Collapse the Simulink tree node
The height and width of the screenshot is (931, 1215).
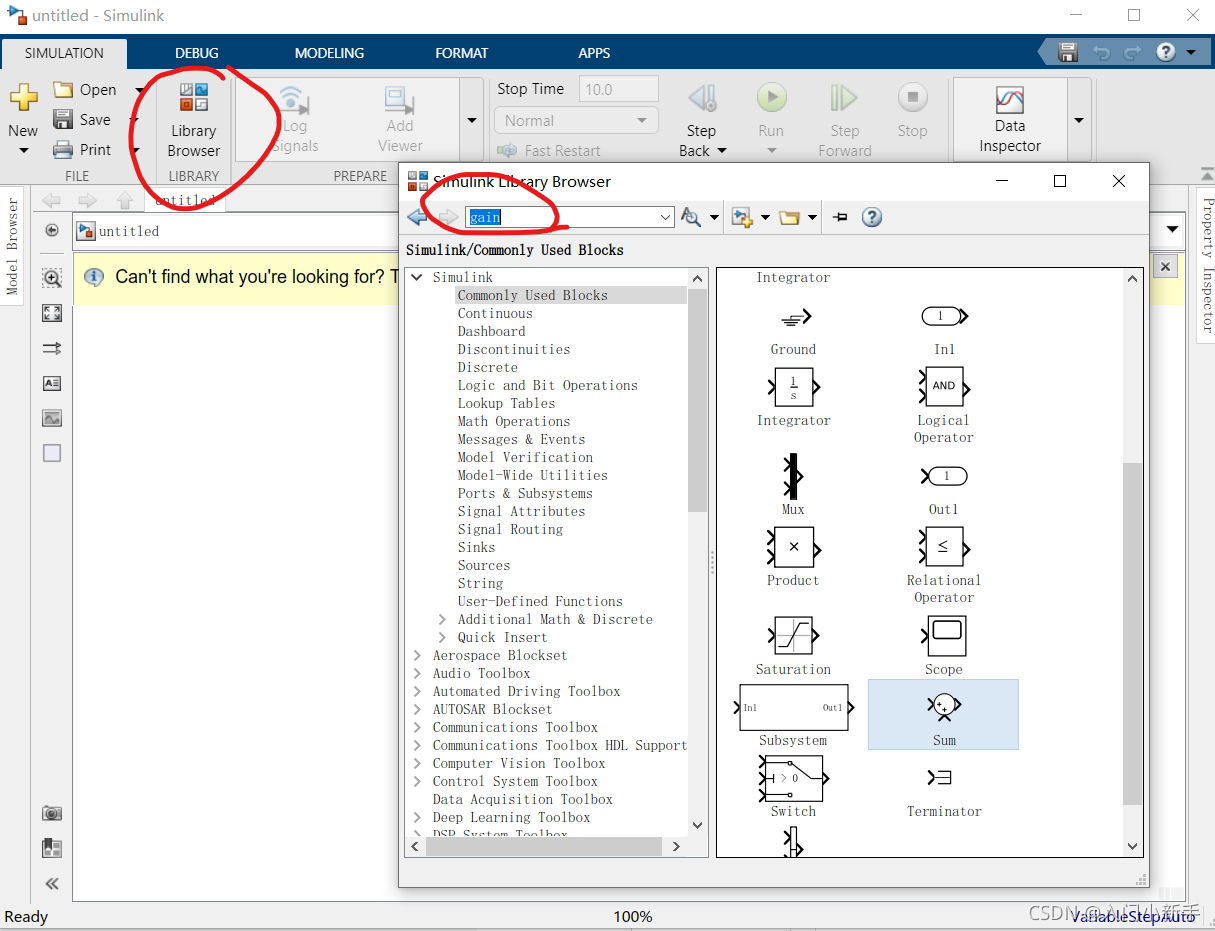(417, 277)
